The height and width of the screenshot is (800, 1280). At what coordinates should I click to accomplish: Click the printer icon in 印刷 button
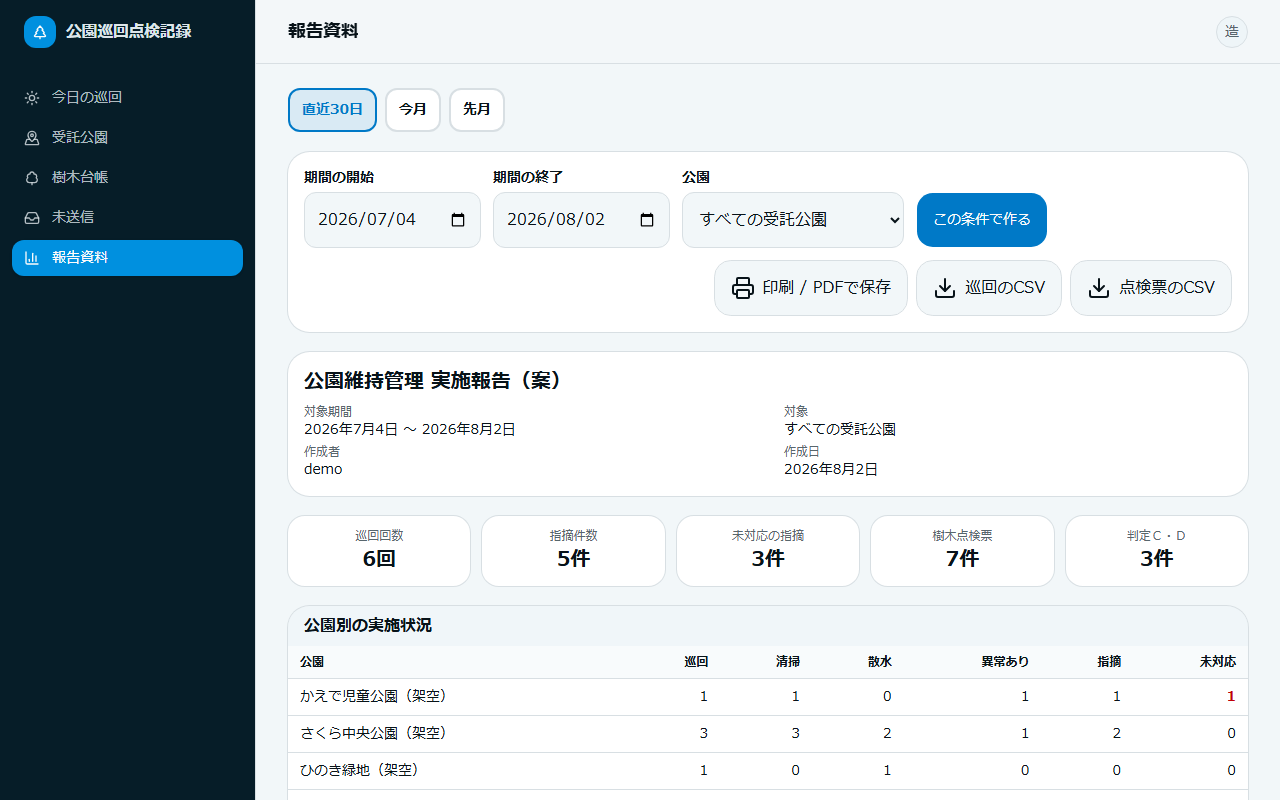click(x=743, y=288)
